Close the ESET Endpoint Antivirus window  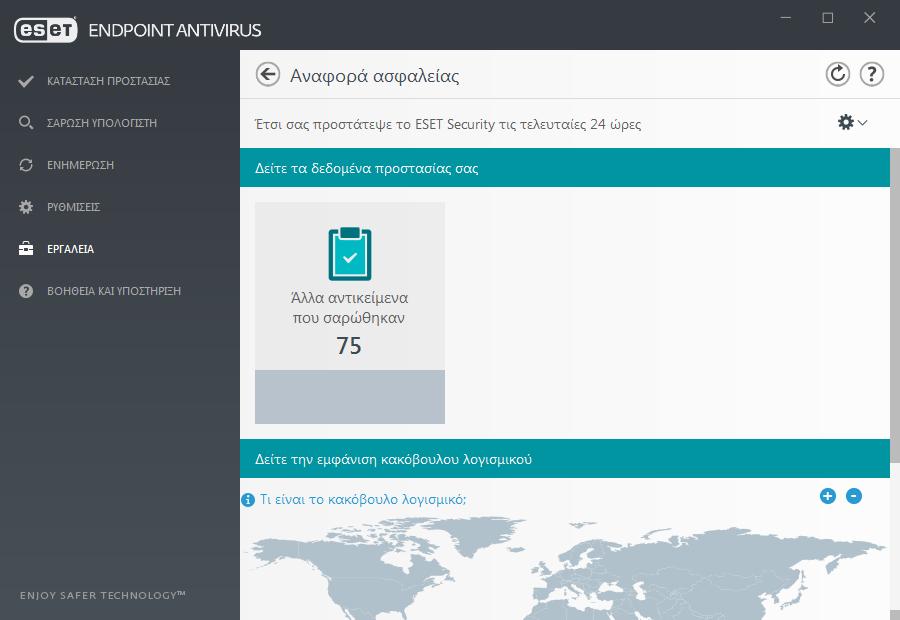click(x=870, y=18)
